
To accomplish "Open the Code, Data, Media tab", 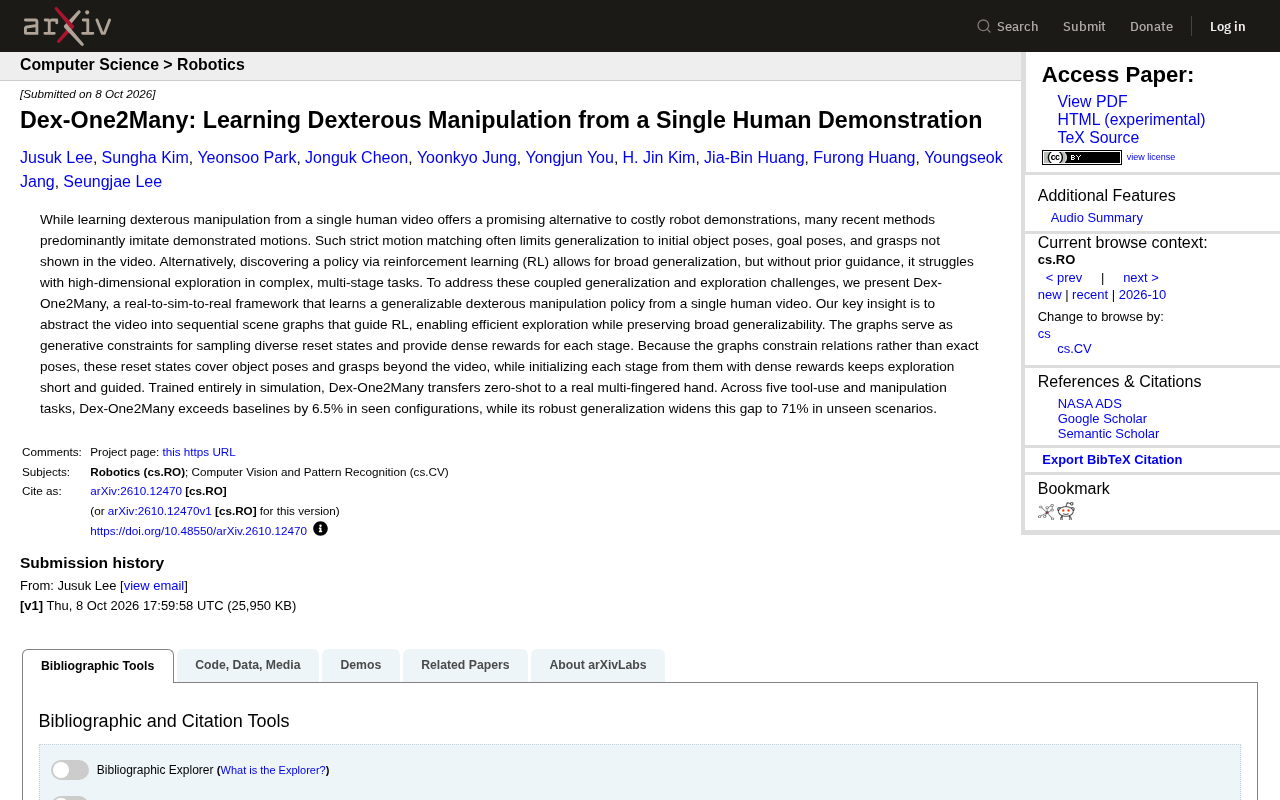I will point(248,665).
